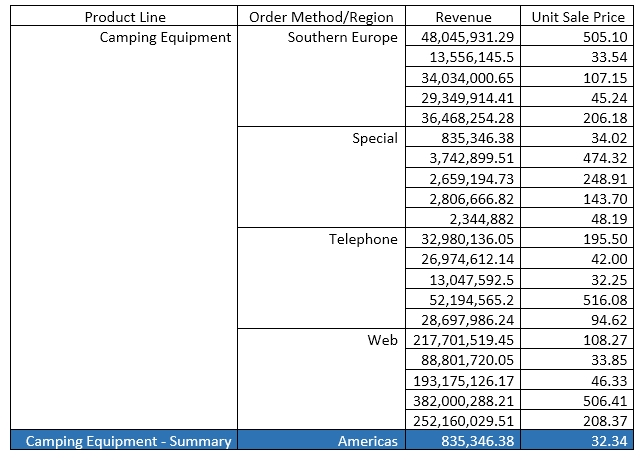This screenshot has width=644, height=460.
Task: Click the Southern Europe group cell
Action: 342,37
